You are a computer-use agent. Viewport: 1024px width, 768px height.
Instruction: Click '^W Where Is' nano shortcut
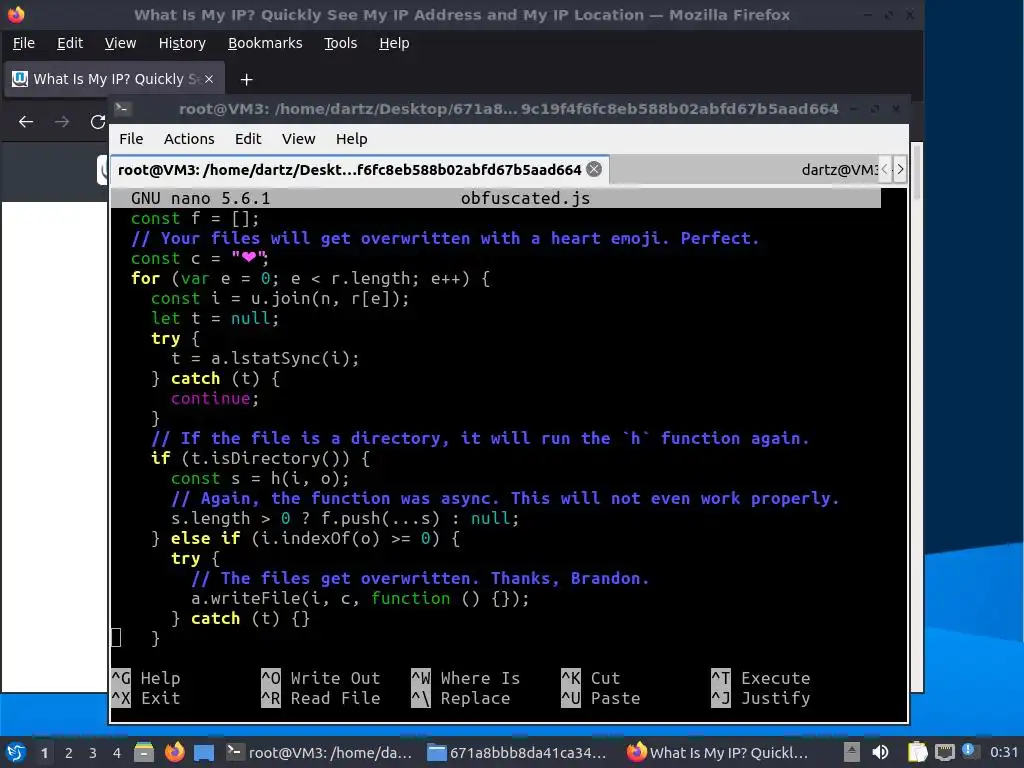pos(466,679)
